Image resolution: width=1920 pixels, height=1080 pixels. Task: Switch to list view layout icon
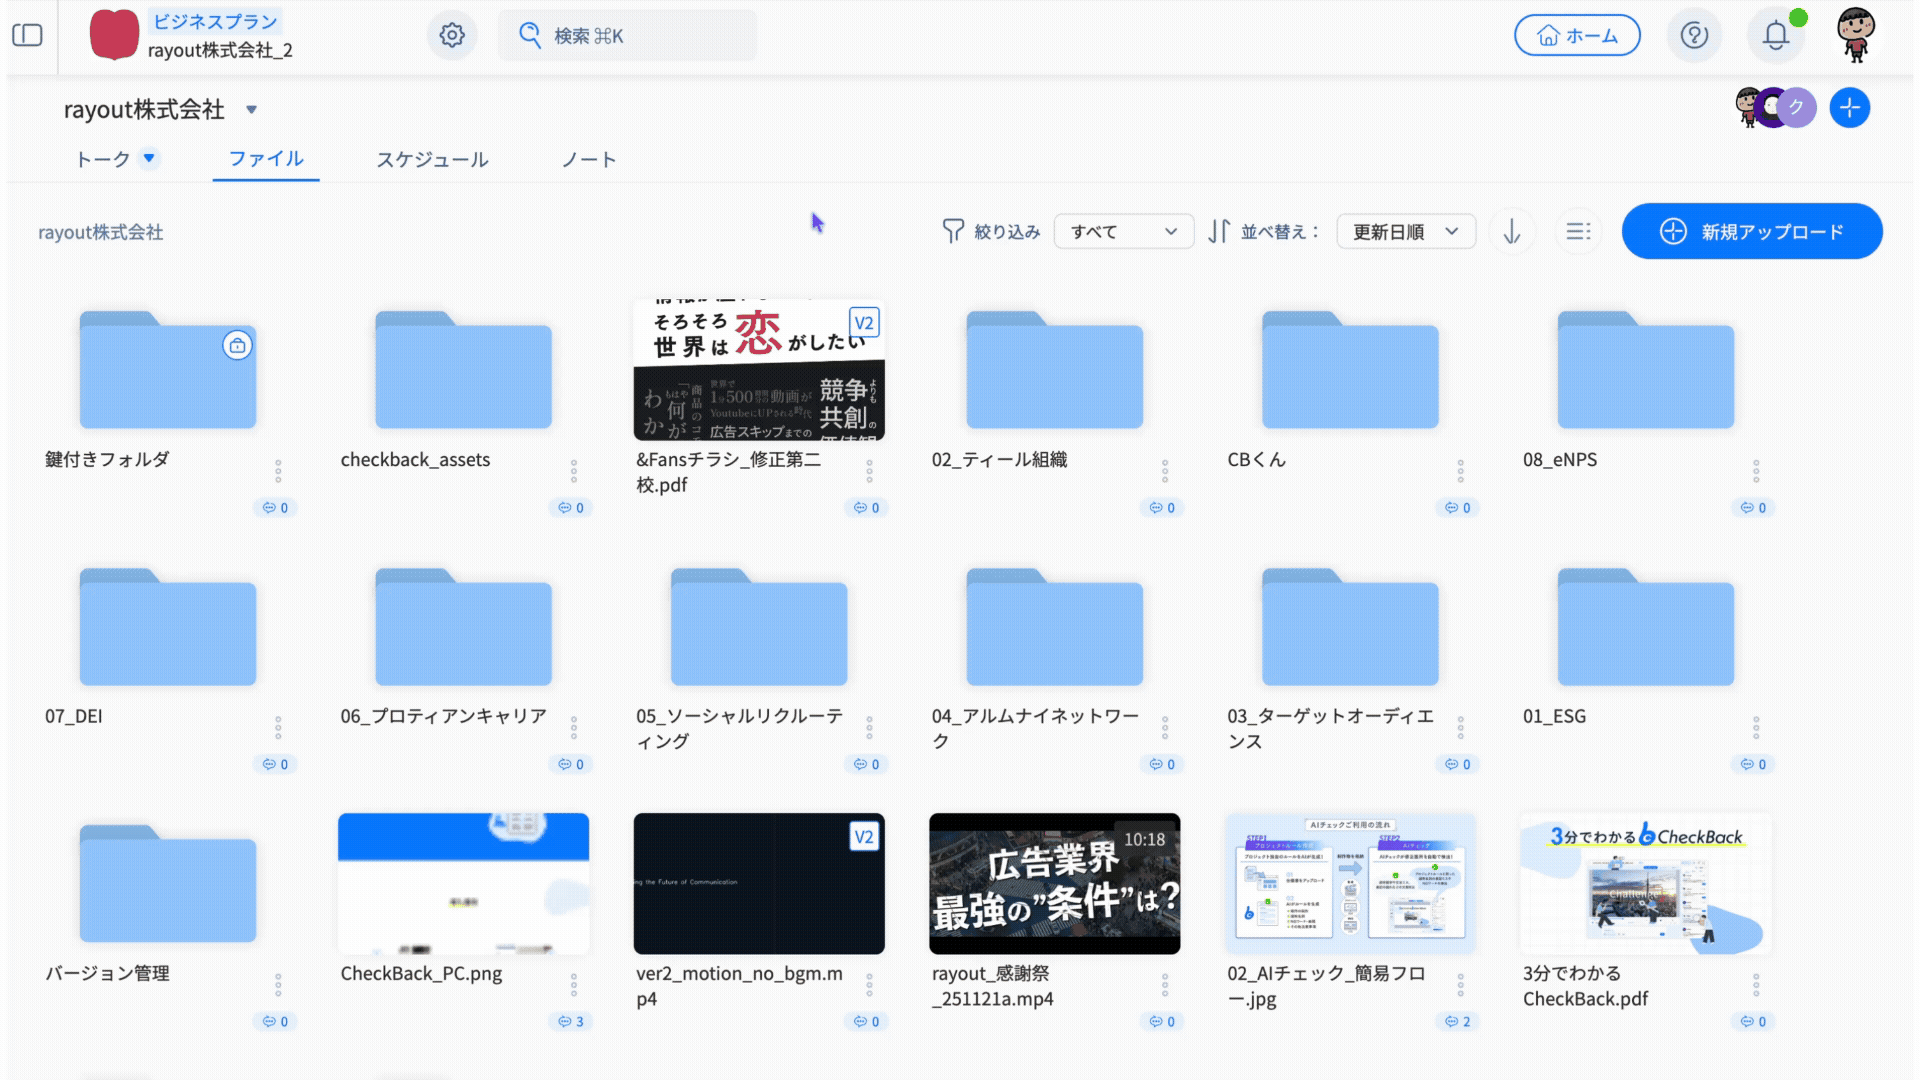click(x=1578, y=232)
